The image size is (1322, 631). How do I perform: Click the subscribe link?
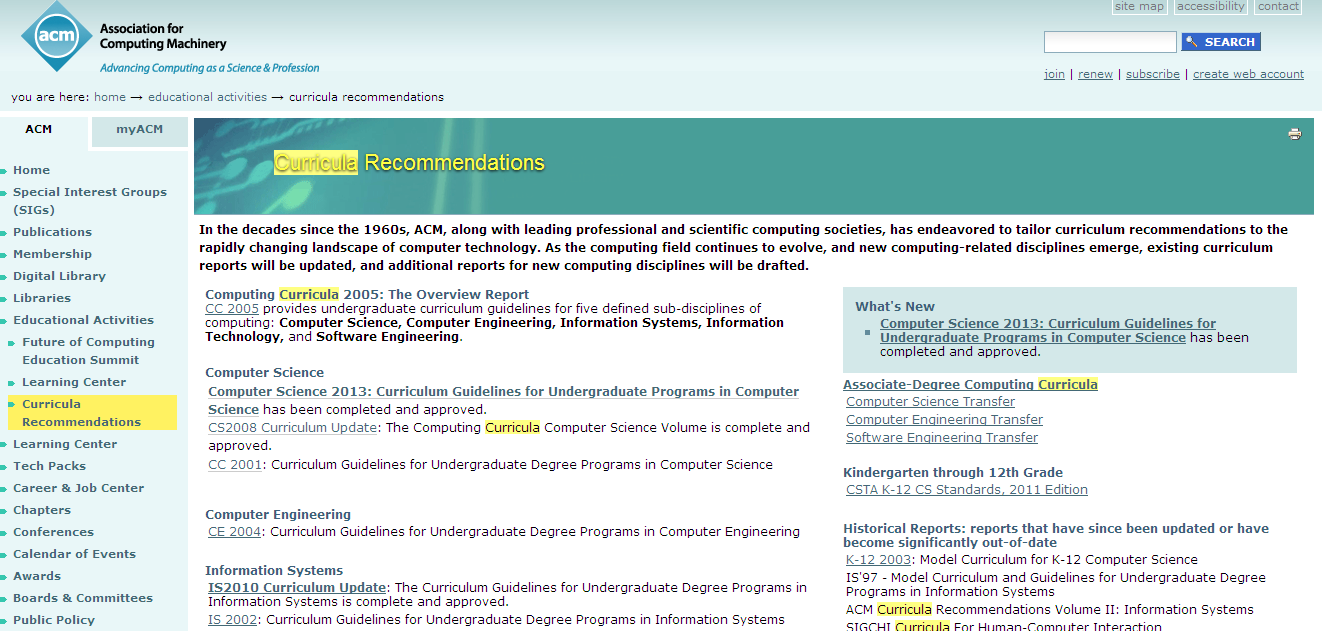pos(1153,74)
